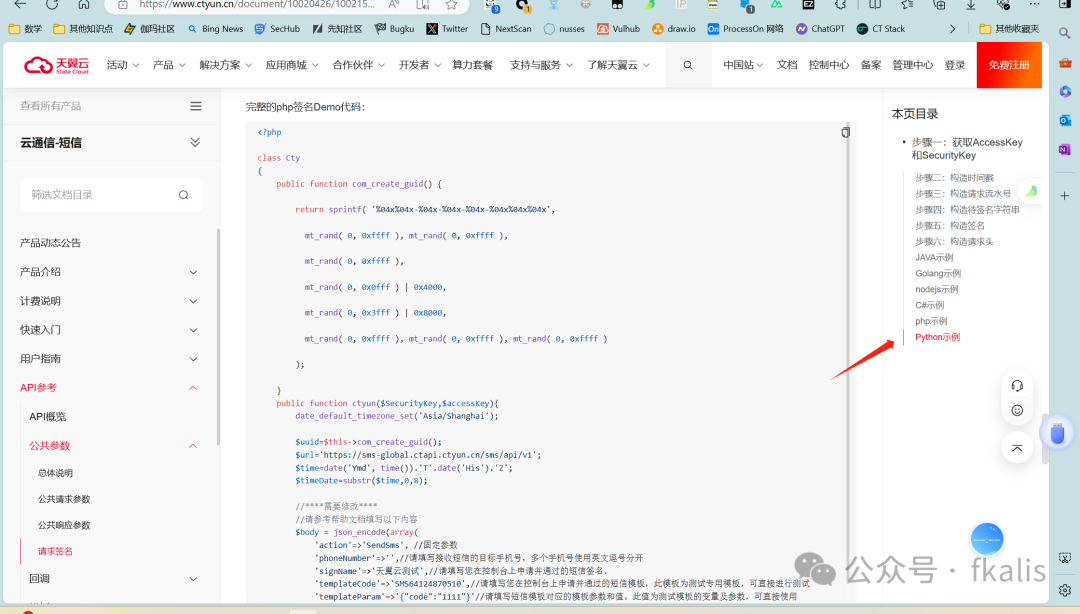Open 公共响应参数 in the sidebar
This screenshot has height=614, width=1080.
pyautogui.click(x=64, y=525)
